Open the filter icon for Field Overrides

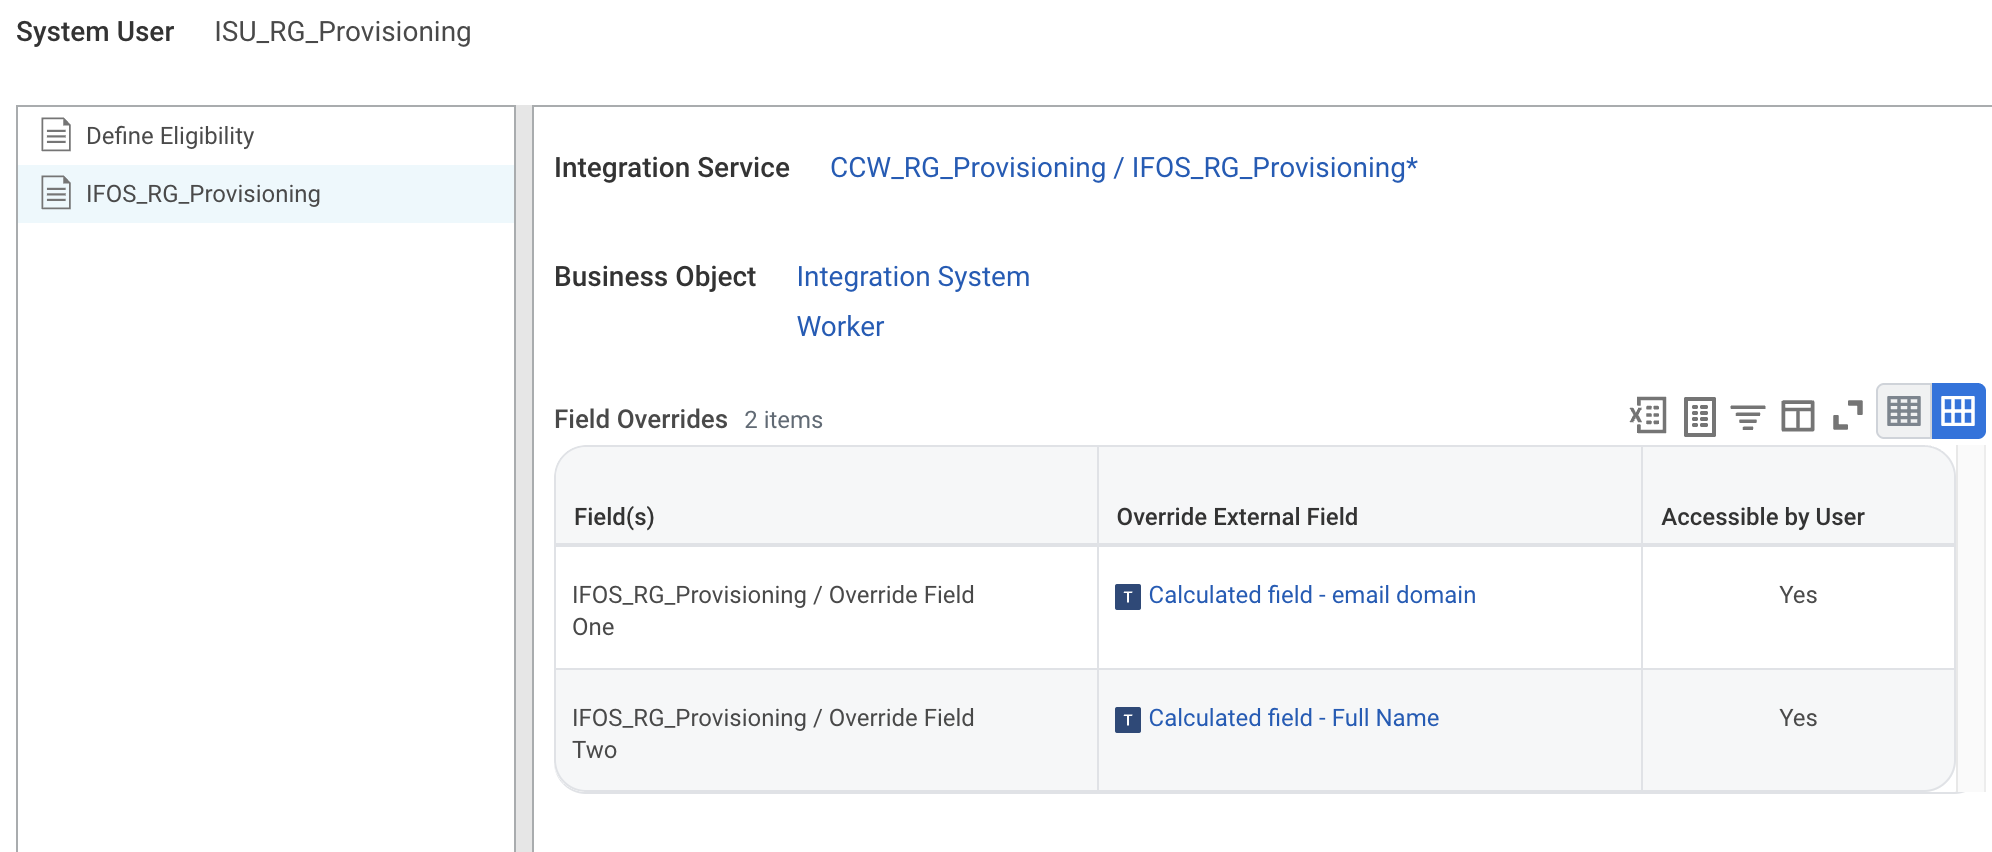(x=1748, y=416)
